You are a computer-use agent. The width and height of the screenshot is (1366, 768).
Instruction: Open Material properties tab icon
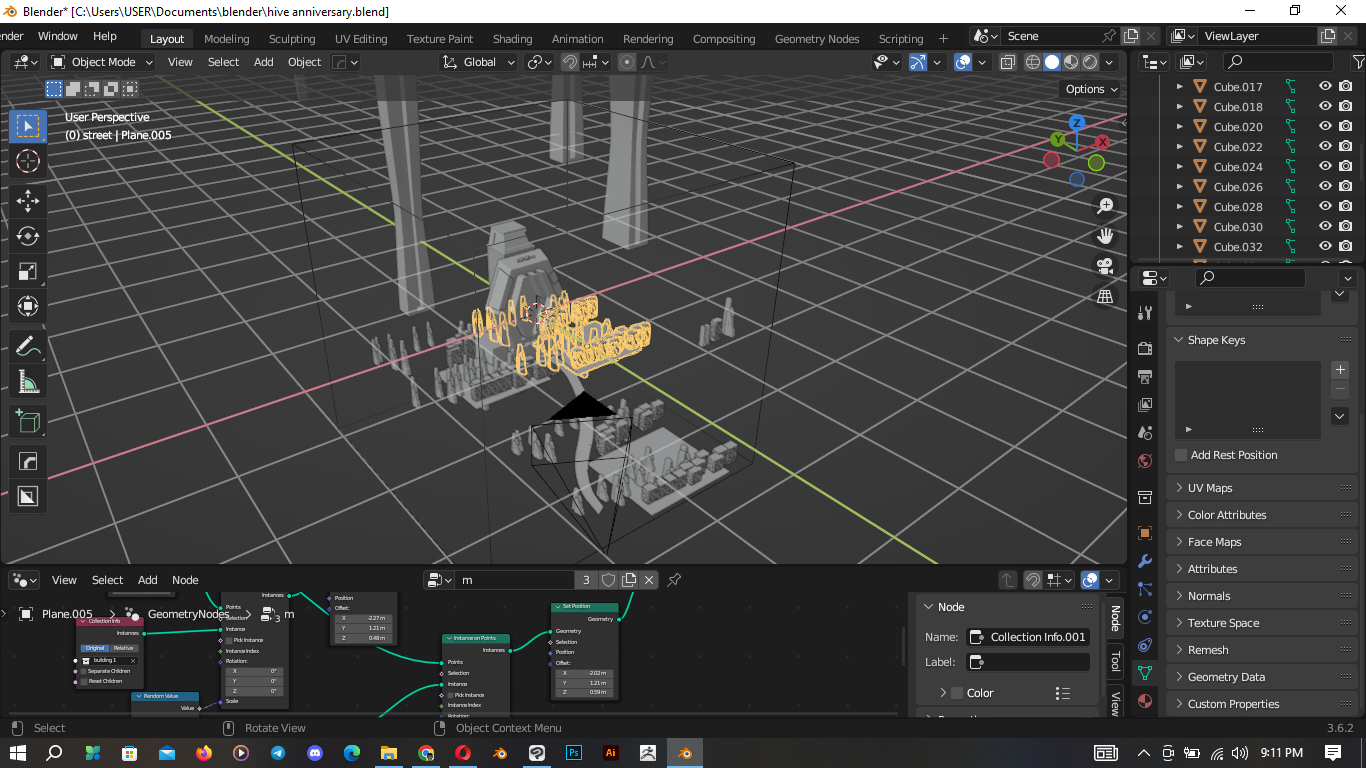1146,701
